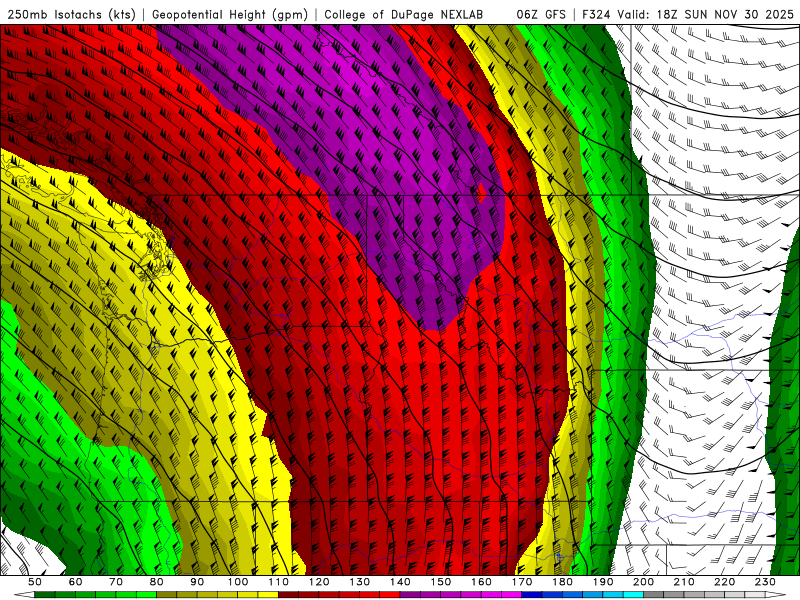The image size is (800, 600).
Task: Click the colorbar label '170'
Action: [x=522, y=582]
